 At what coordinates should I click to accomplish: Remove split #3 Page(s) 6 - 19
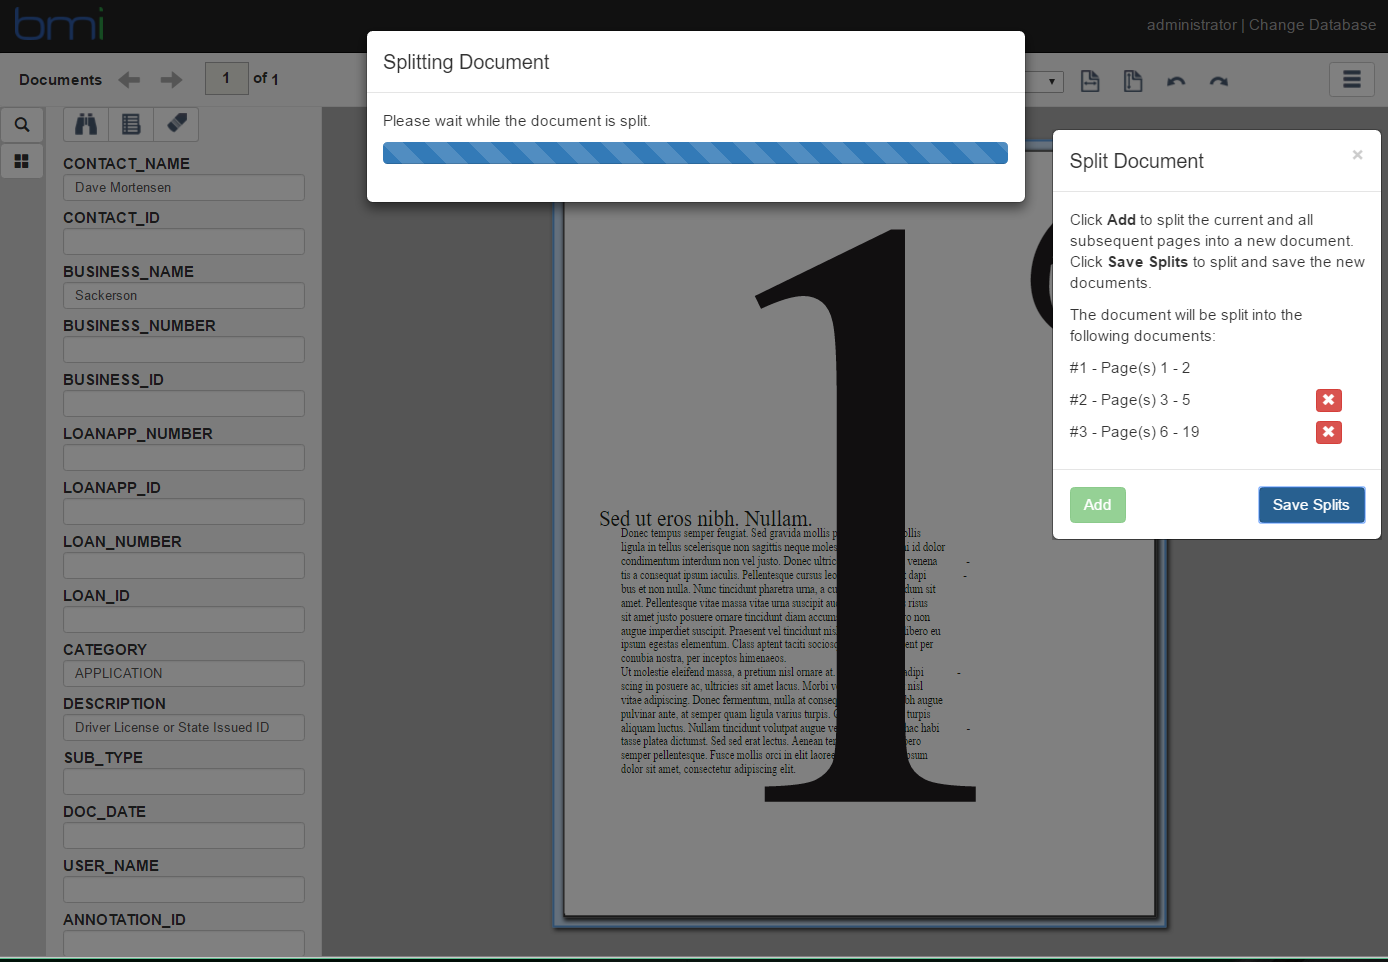(x=1328, y=432)
